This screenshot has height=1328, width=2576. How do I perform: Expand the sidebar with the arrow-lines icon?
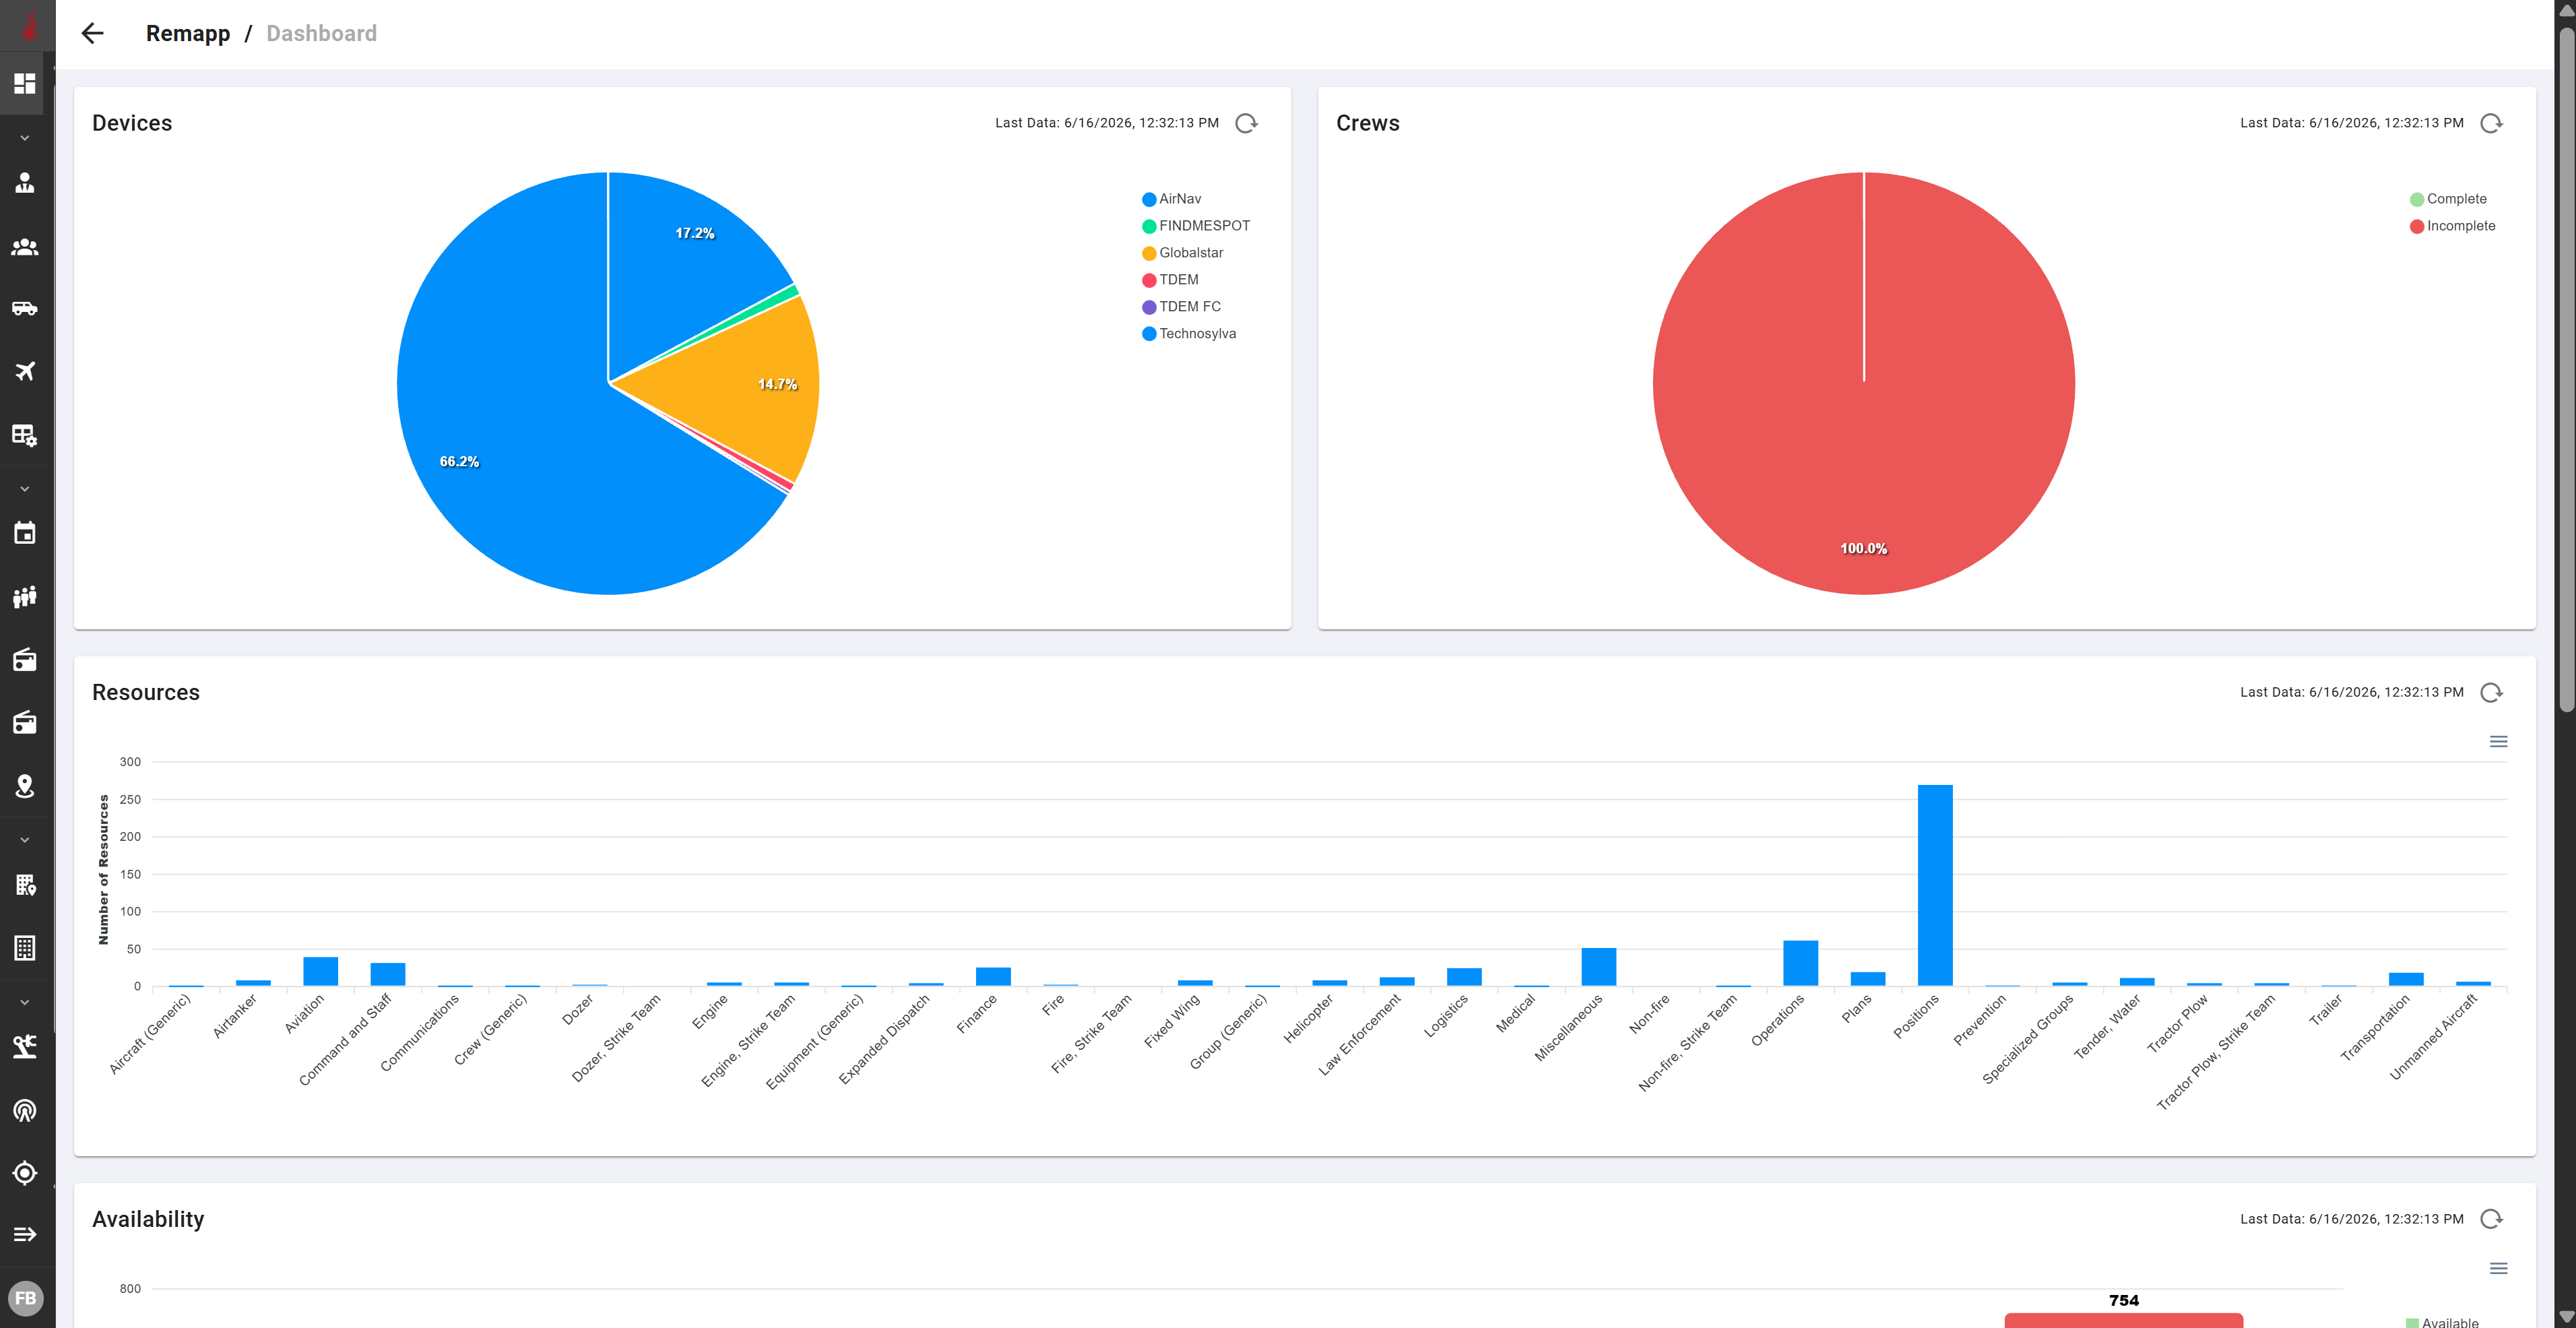[x=25, y=1234]
